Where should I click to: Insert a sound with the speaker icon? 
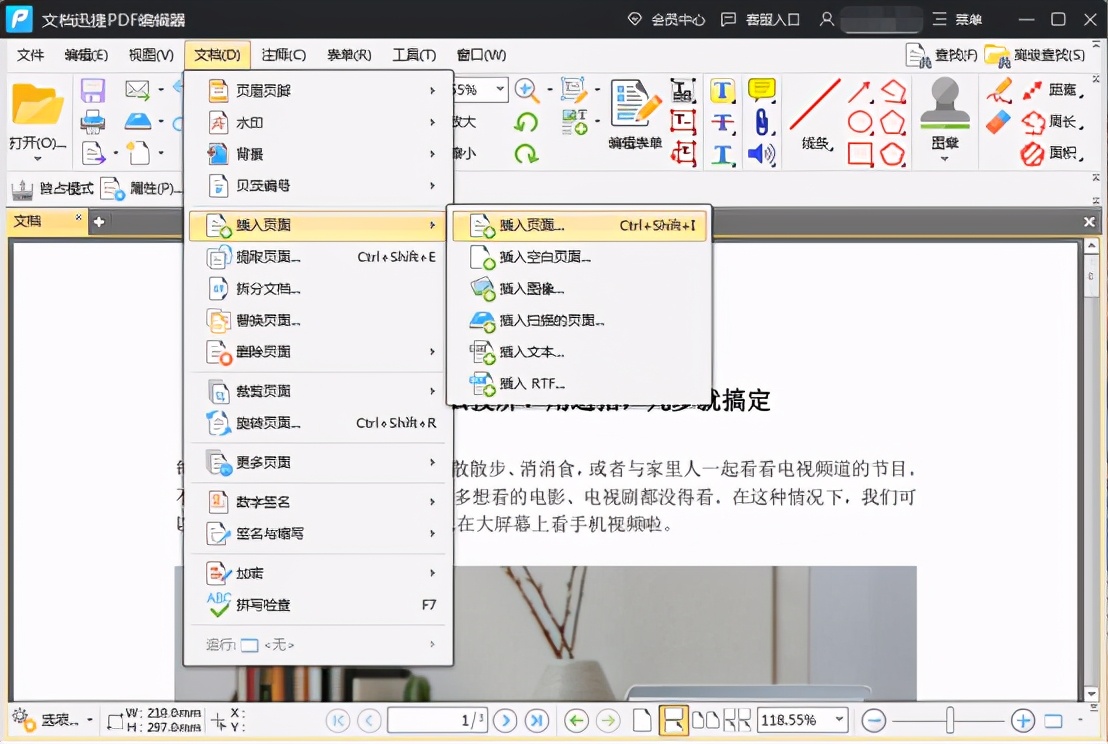pos(761,155)
